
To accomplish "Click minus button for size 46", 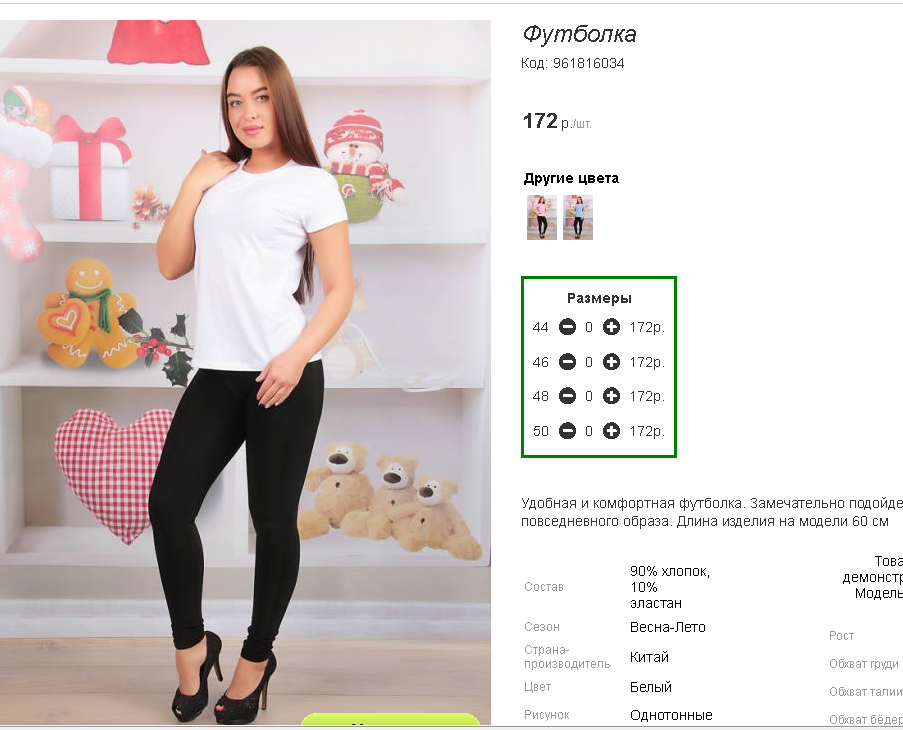I will tap(567, 362).
